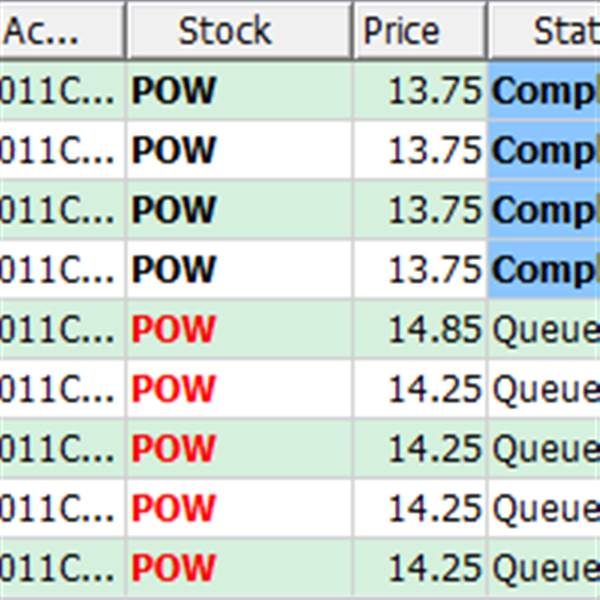This screenshot has width=600, height=600.
Task: Click the last 14.25 price cell
Action: [x=420, y=567]
